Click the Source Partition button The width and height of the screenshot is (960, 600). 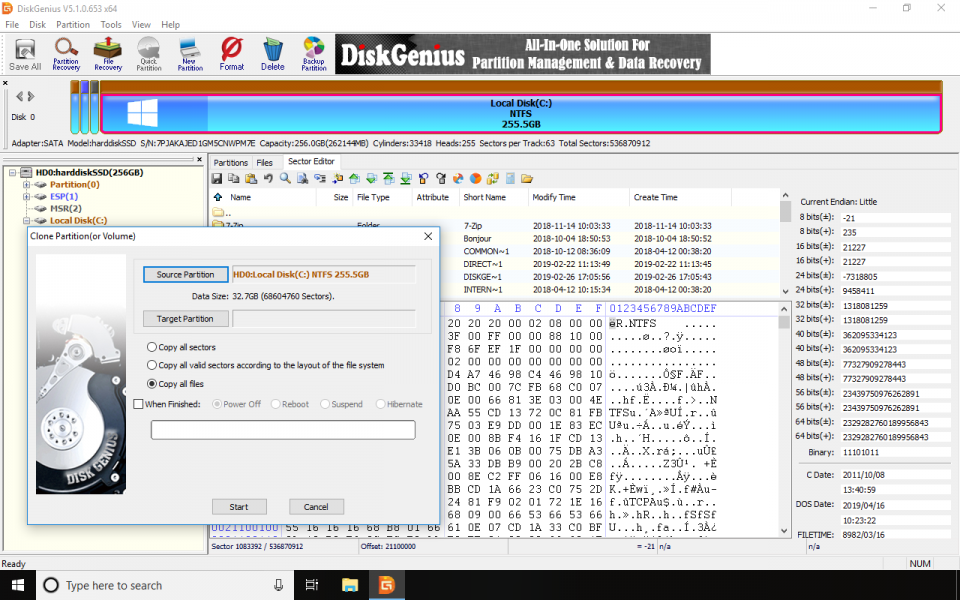tap(186, 274)
